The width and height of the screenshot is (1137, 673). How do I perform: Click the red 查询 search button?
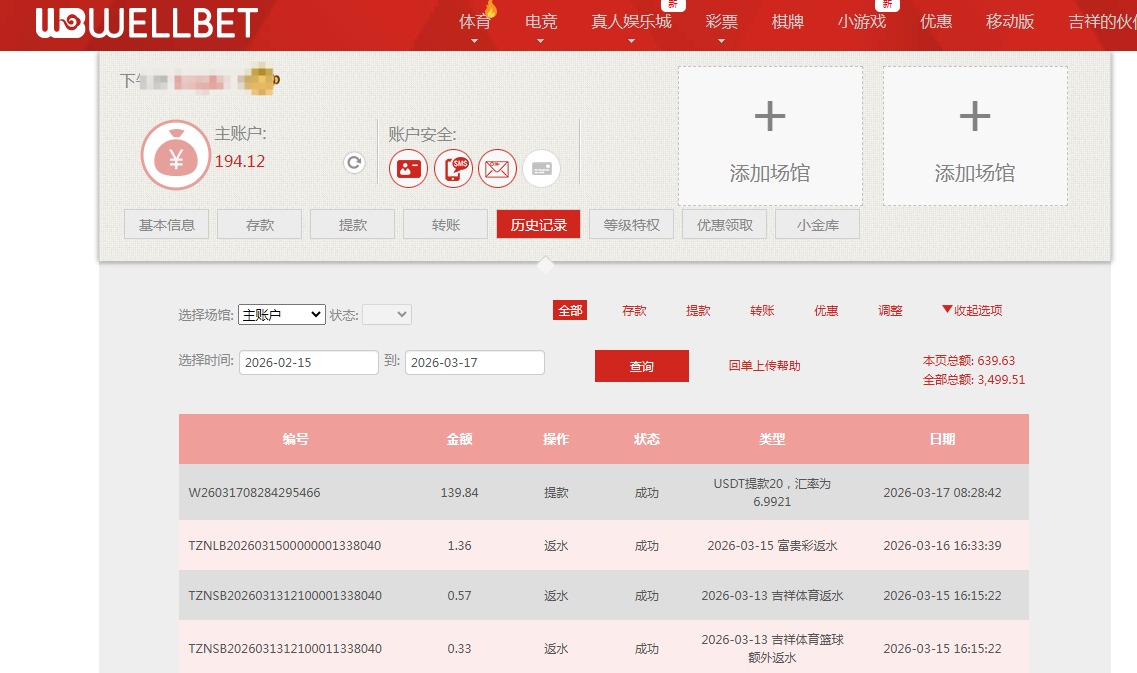641,365
